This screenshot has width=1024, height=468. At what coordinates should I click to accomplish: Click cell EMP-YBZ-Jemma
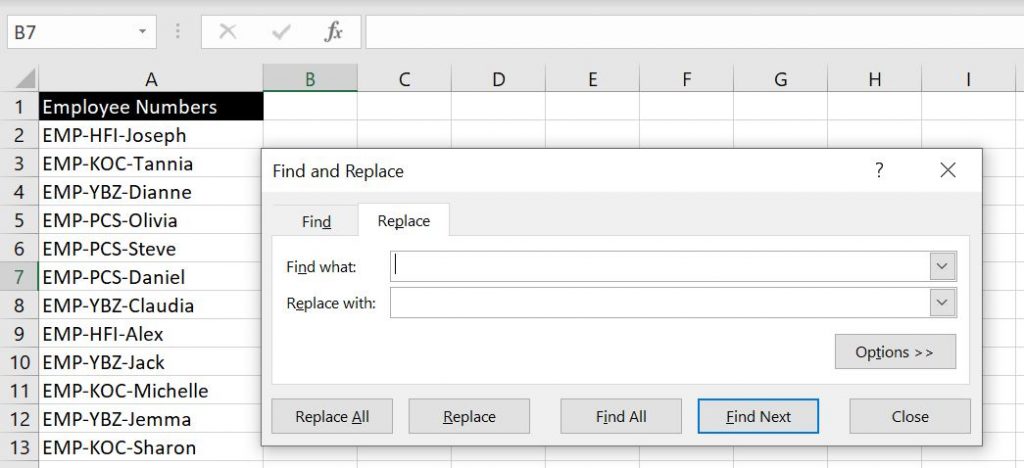pos(151,419)
